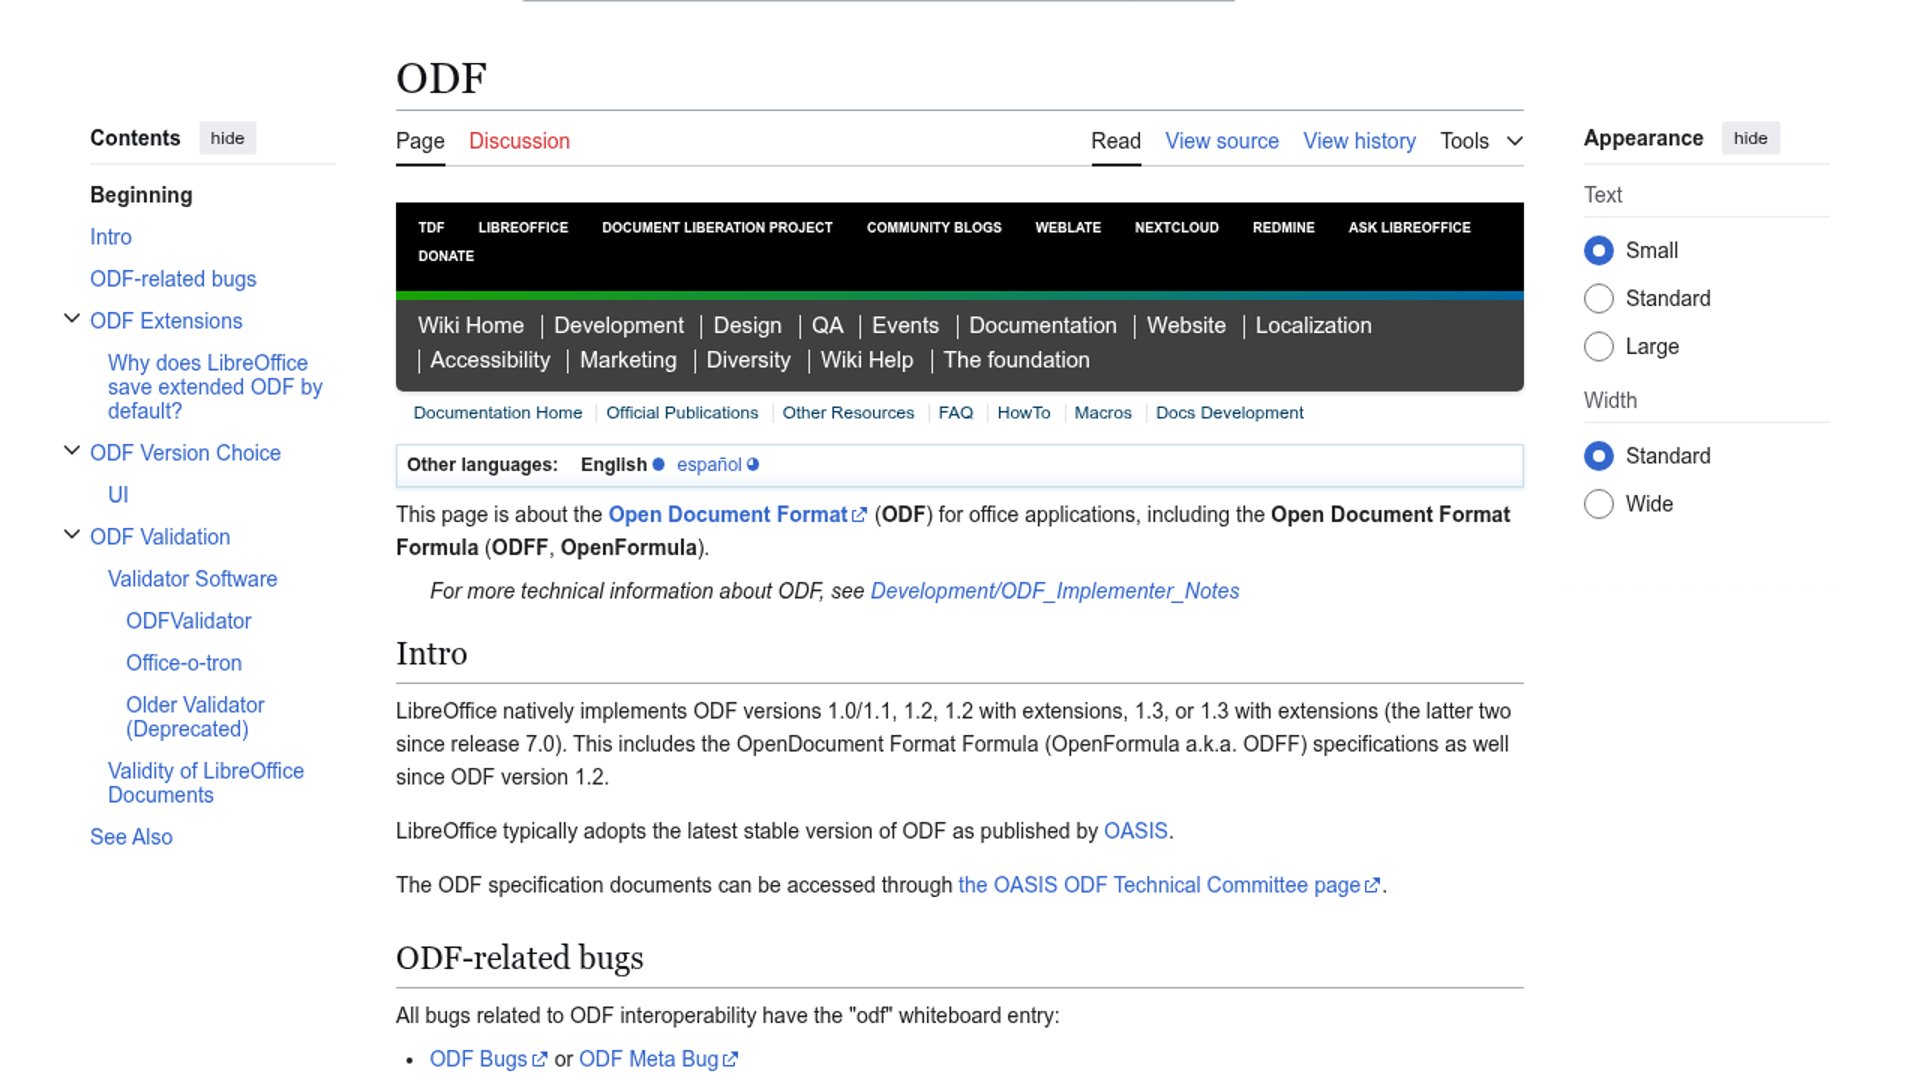Open the Diversity wiki section
This screenshot has height=1080, width=1920.
click(748, 360)
